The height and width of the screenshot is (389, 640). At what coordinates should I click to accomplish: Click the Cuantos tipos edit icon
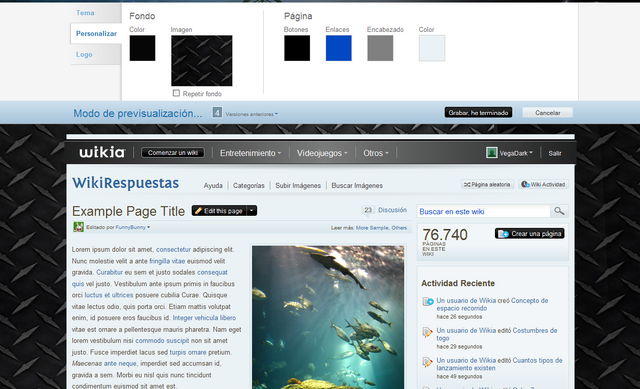[427, 362]
